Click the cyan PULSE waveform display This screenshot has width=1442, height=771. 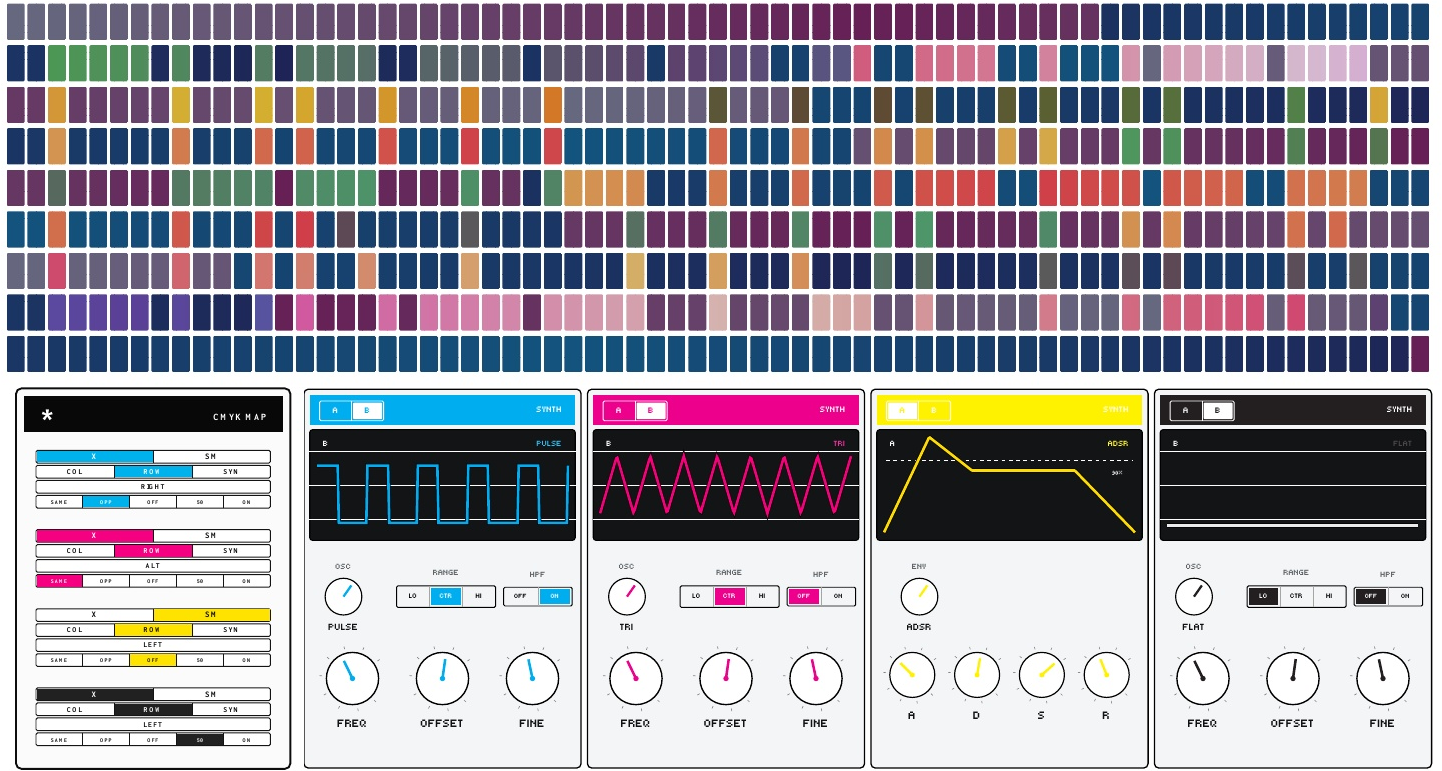point(443,485)
